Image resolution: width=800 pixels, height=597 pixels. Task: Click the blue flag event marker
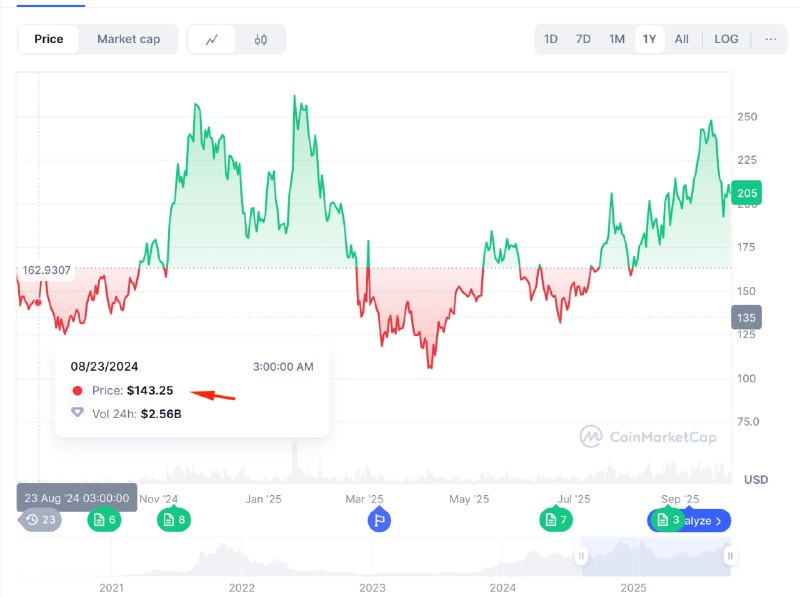tap(378, 520)
